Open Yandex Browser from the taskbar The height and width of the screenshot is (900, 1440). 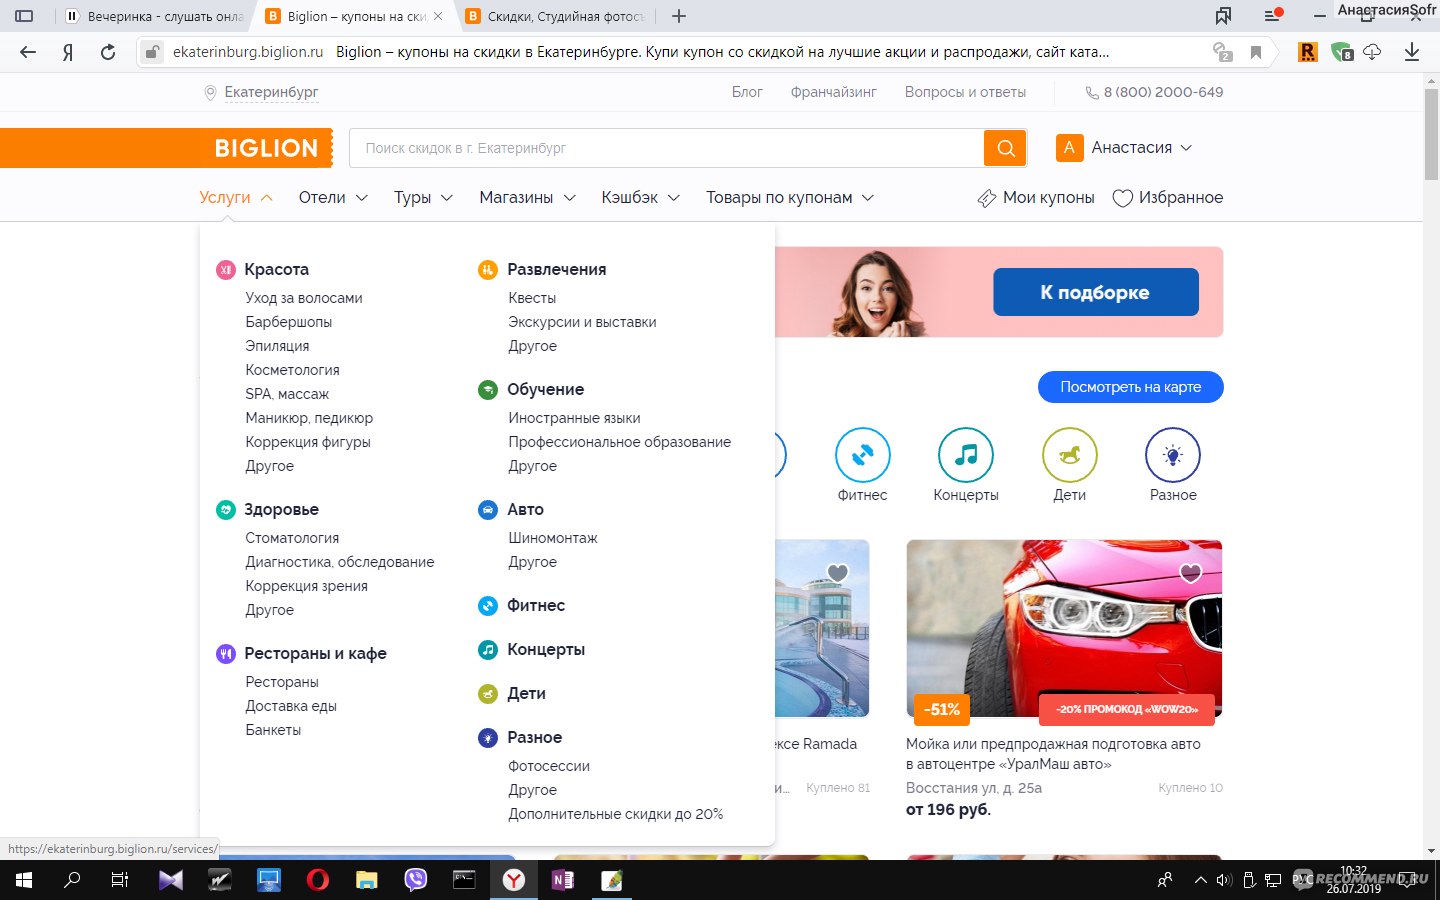513,880
